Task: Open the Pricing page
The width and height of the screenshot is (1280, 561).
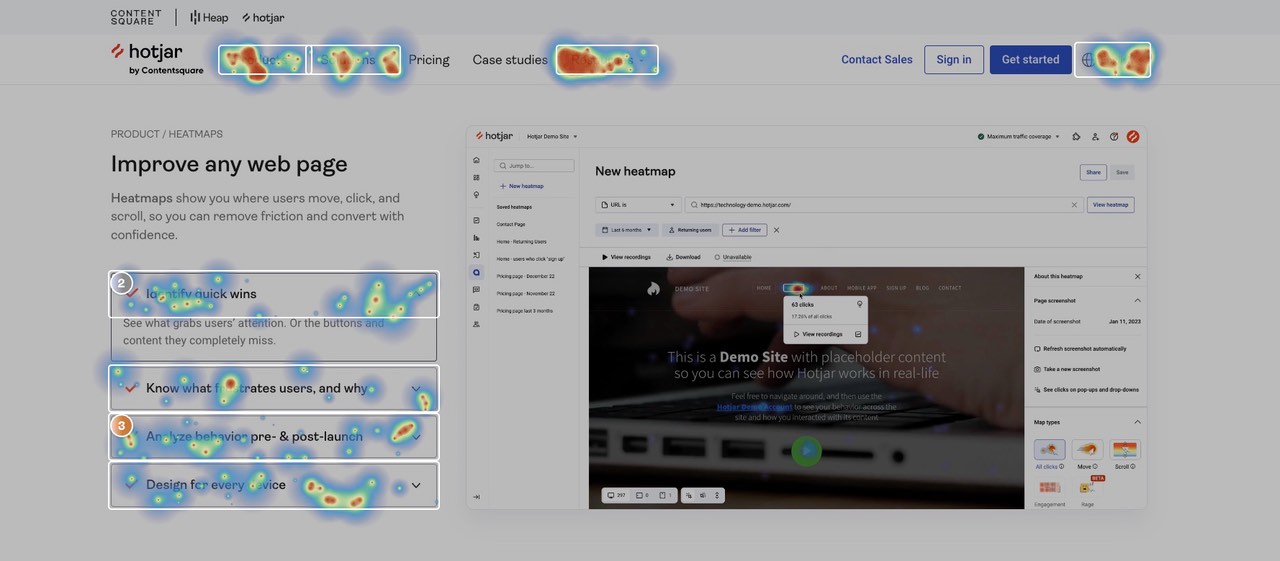Action: pos(429,60)
